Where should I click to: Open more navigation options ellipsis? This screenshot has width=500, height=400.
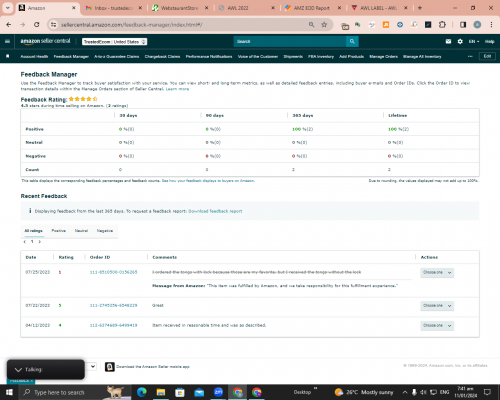[470, 56]
